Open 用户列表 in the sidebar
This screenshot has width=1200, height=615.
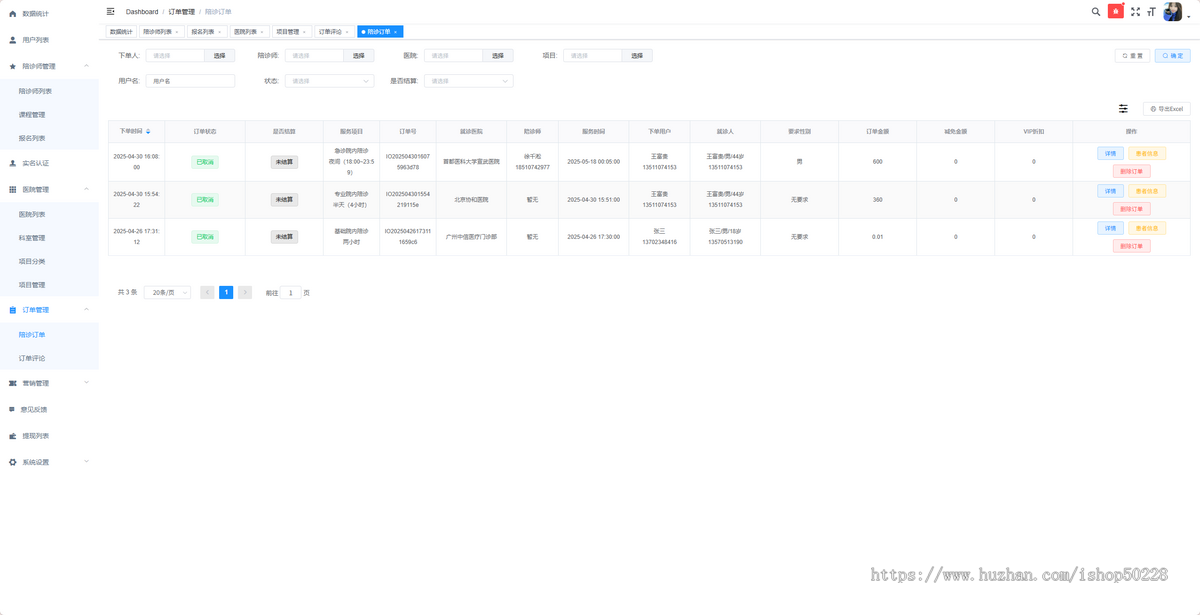[50, 40]
